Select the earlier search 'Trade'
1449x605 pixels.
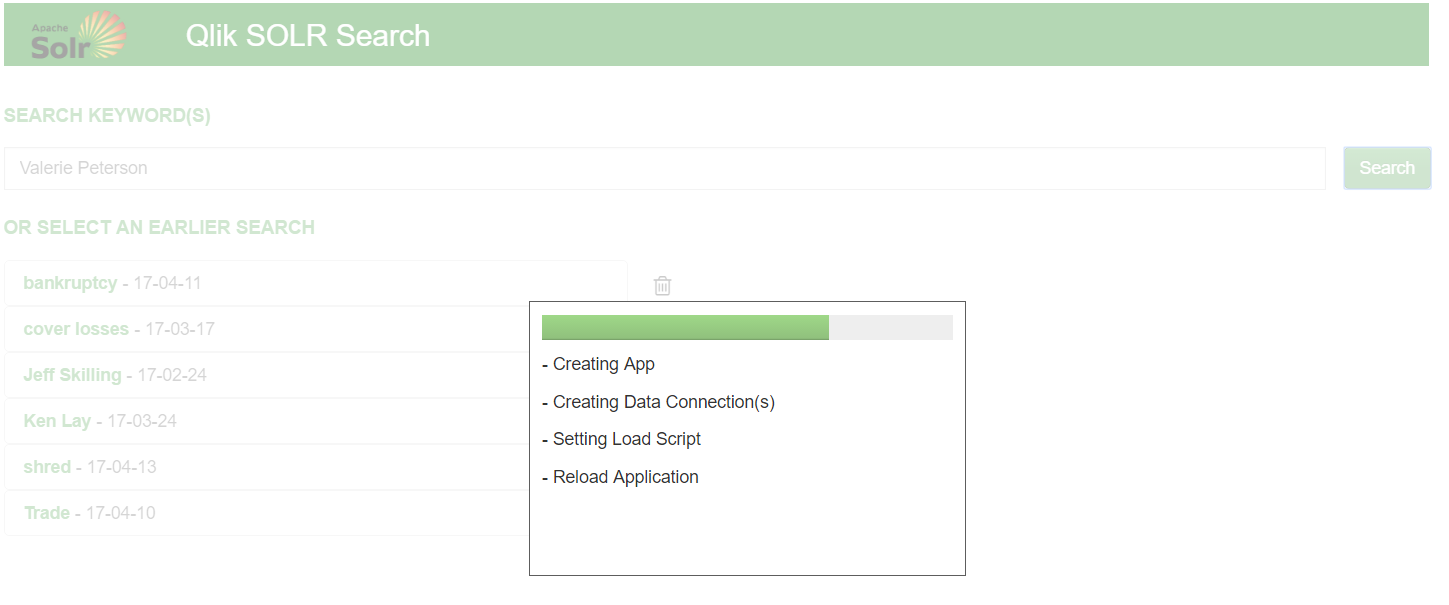point(267,513)
